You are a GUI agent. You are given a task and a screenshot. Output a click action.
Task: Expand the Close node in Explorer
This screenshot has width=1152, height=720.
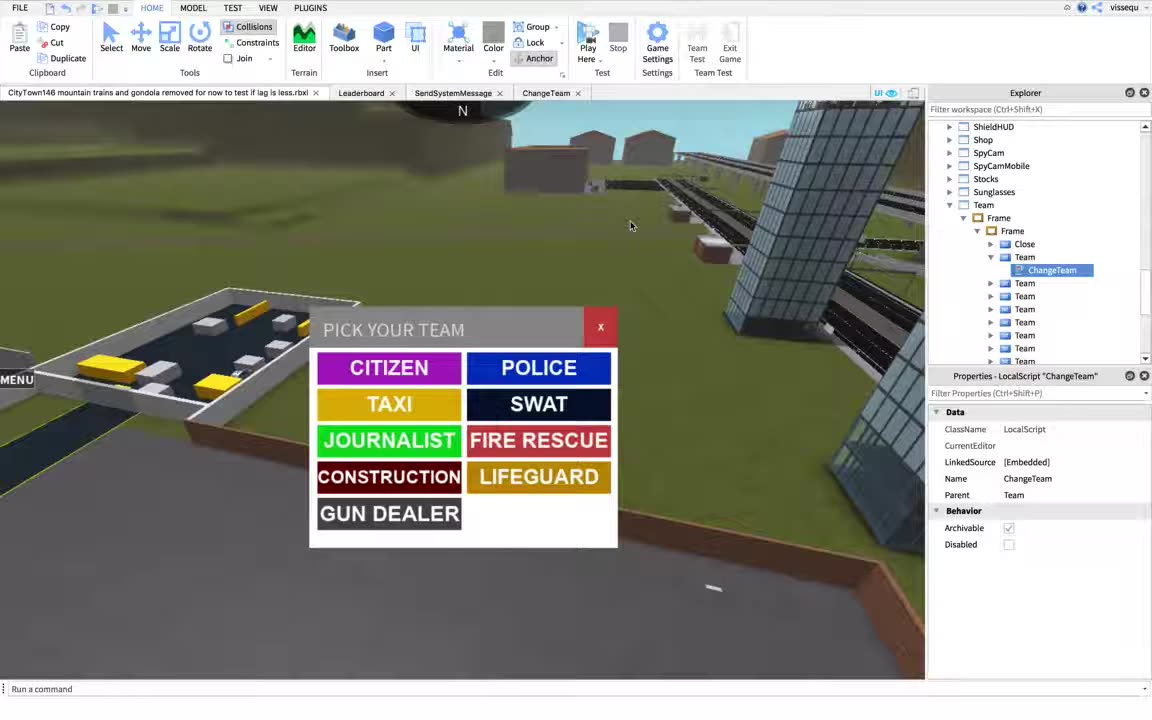(990, 245)
